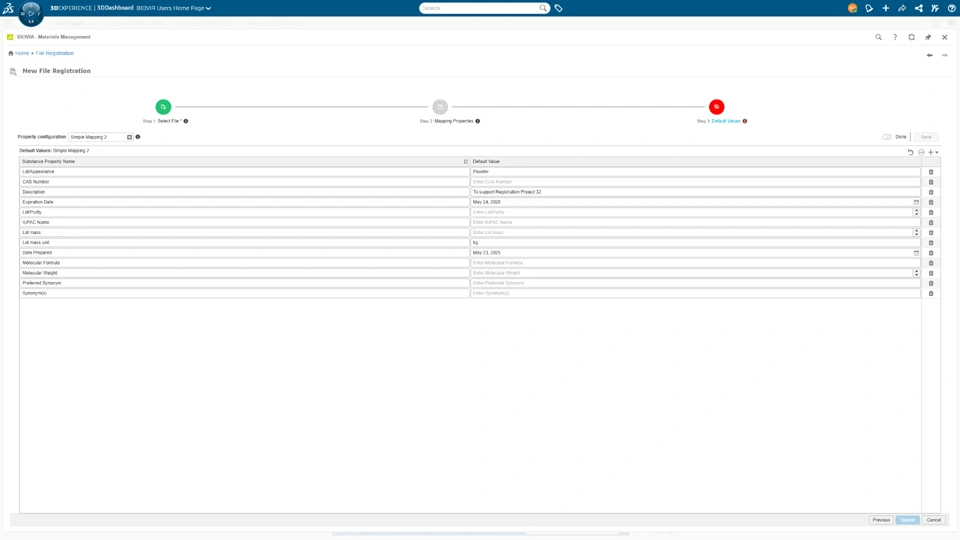Image resolution: width=960 pixels, height=540 pixels.
Task: Open the social network icon in top bar
Action: (x=918, y=8)
